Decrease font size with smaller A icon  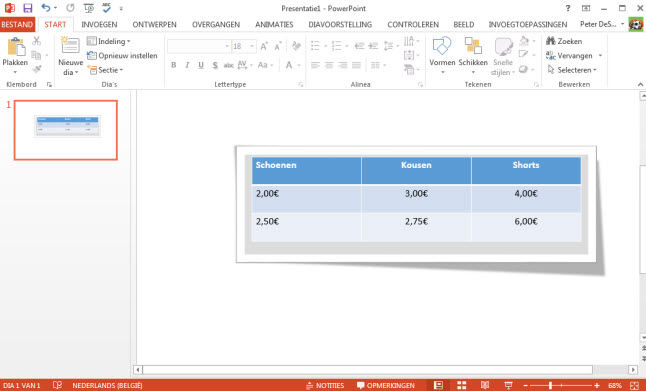pos(278,46)
